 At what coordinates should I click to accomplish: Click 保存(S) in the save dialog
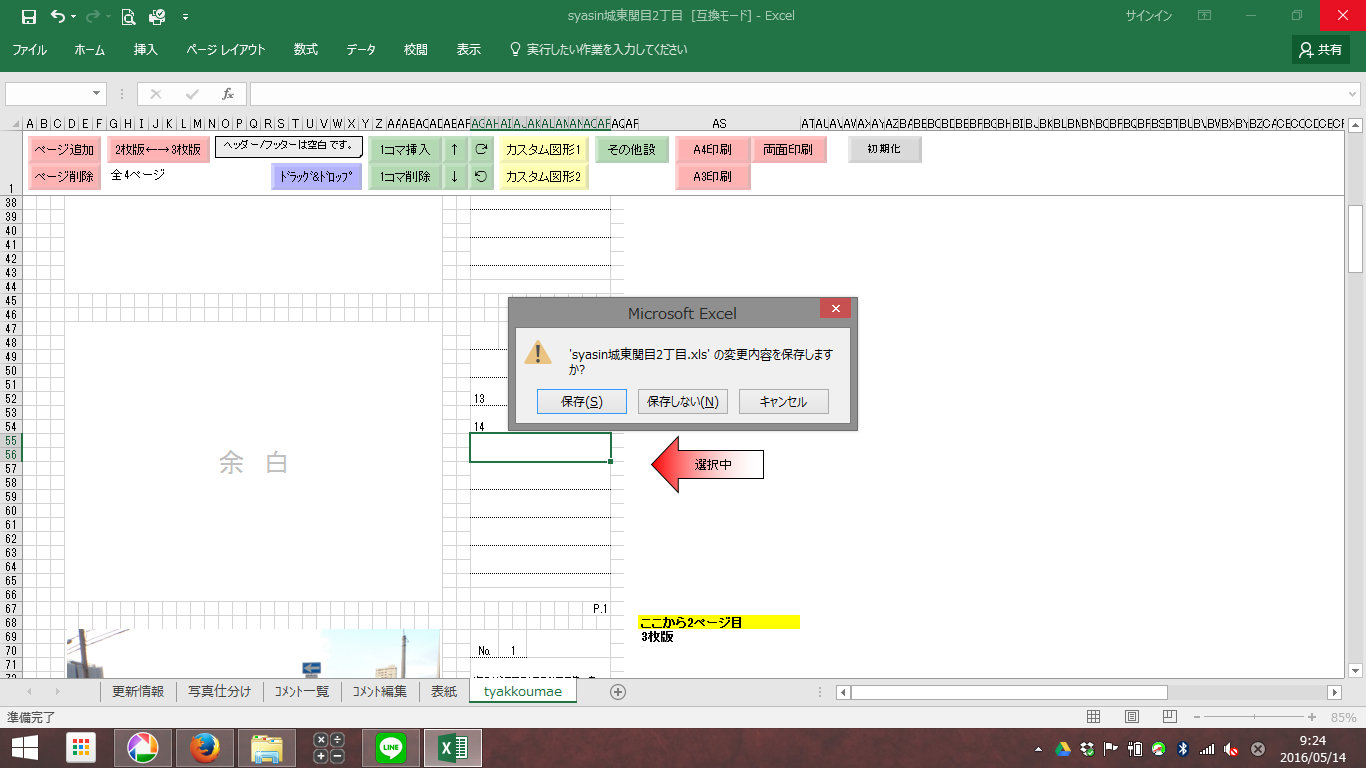[581, 402]
